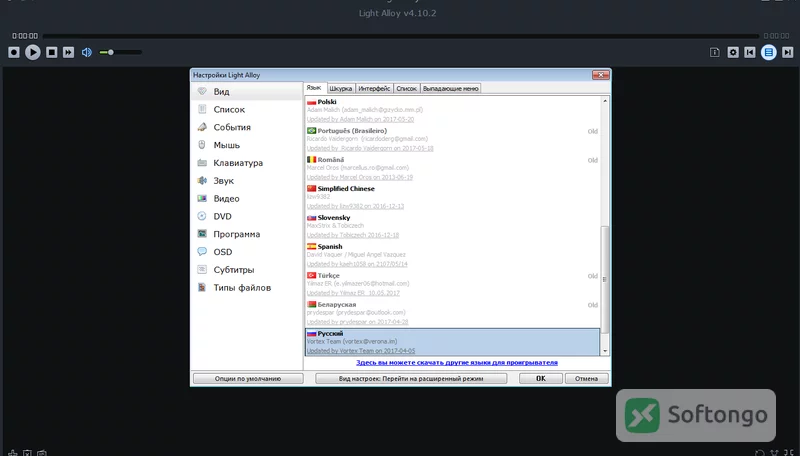Select the Список settings category
Image resolution: width=800 pixels, height=456 pixels.
247,109
